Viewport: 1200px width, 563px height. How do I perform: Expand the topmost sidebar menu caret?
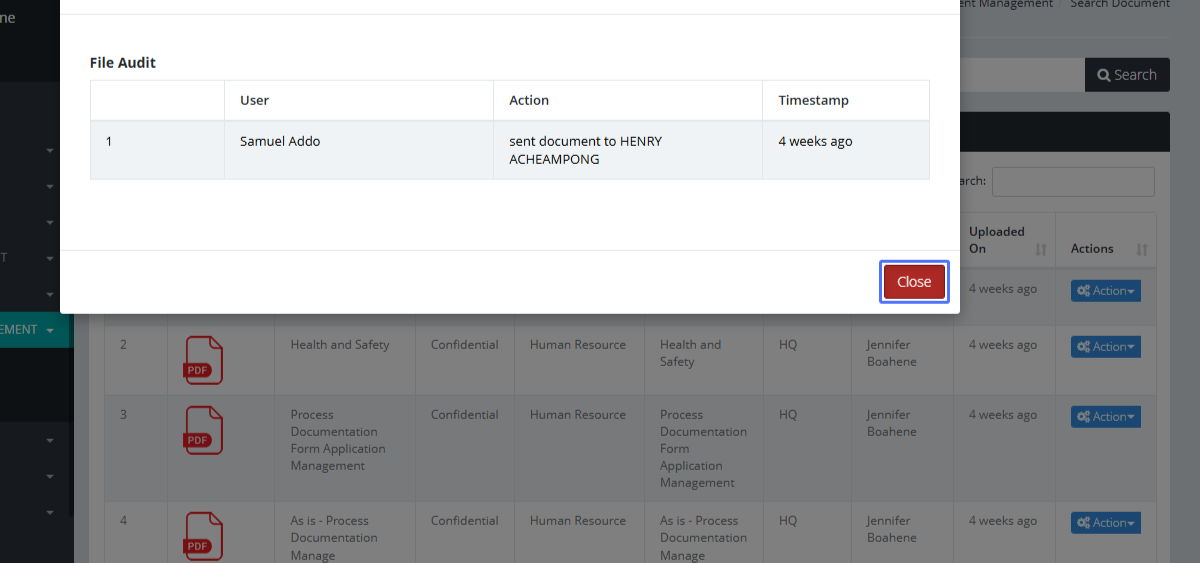point(50,151)
